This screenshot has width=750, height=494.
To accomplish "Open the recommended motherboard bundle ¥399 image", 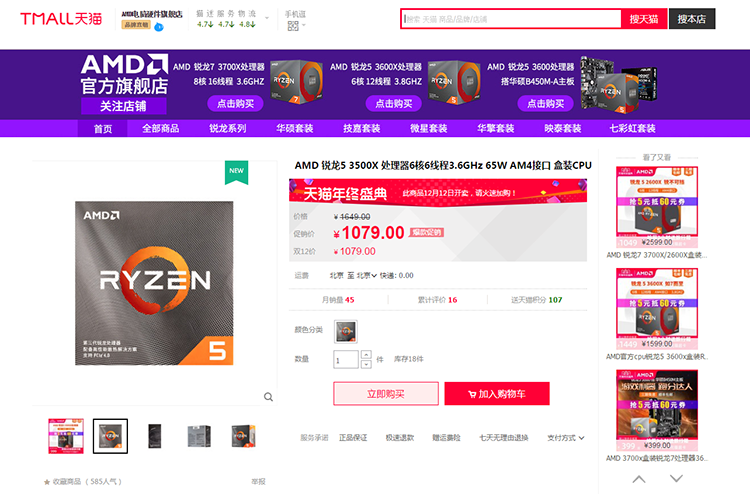I will [657, 410].
